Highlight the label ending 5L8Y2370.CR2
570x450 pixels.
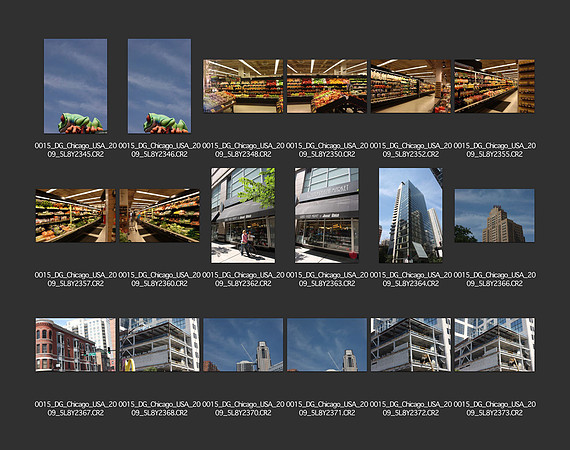[243, 409]
